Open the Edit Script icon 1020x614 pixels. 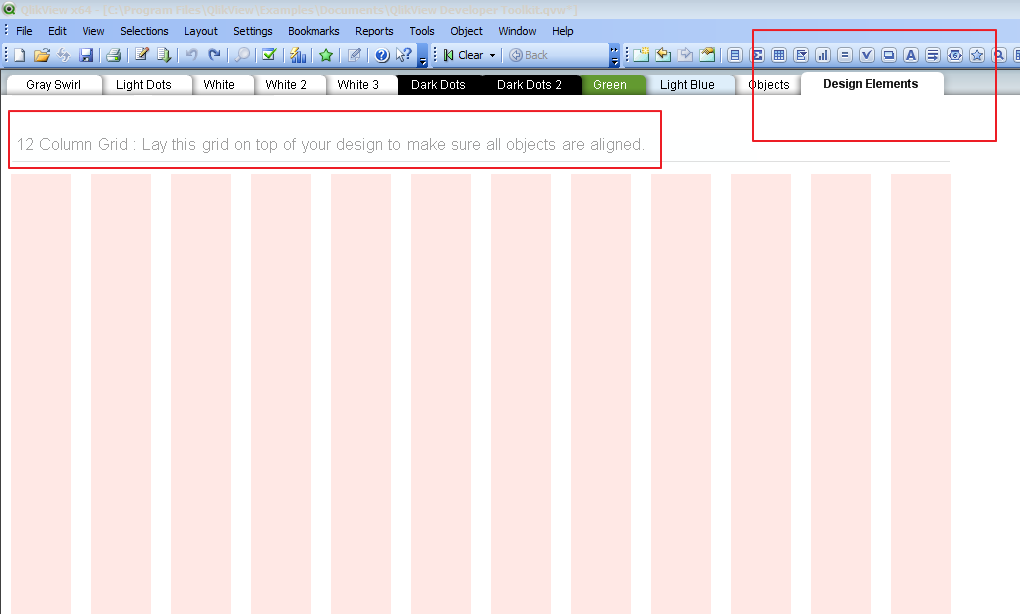(x=142, y=55)
